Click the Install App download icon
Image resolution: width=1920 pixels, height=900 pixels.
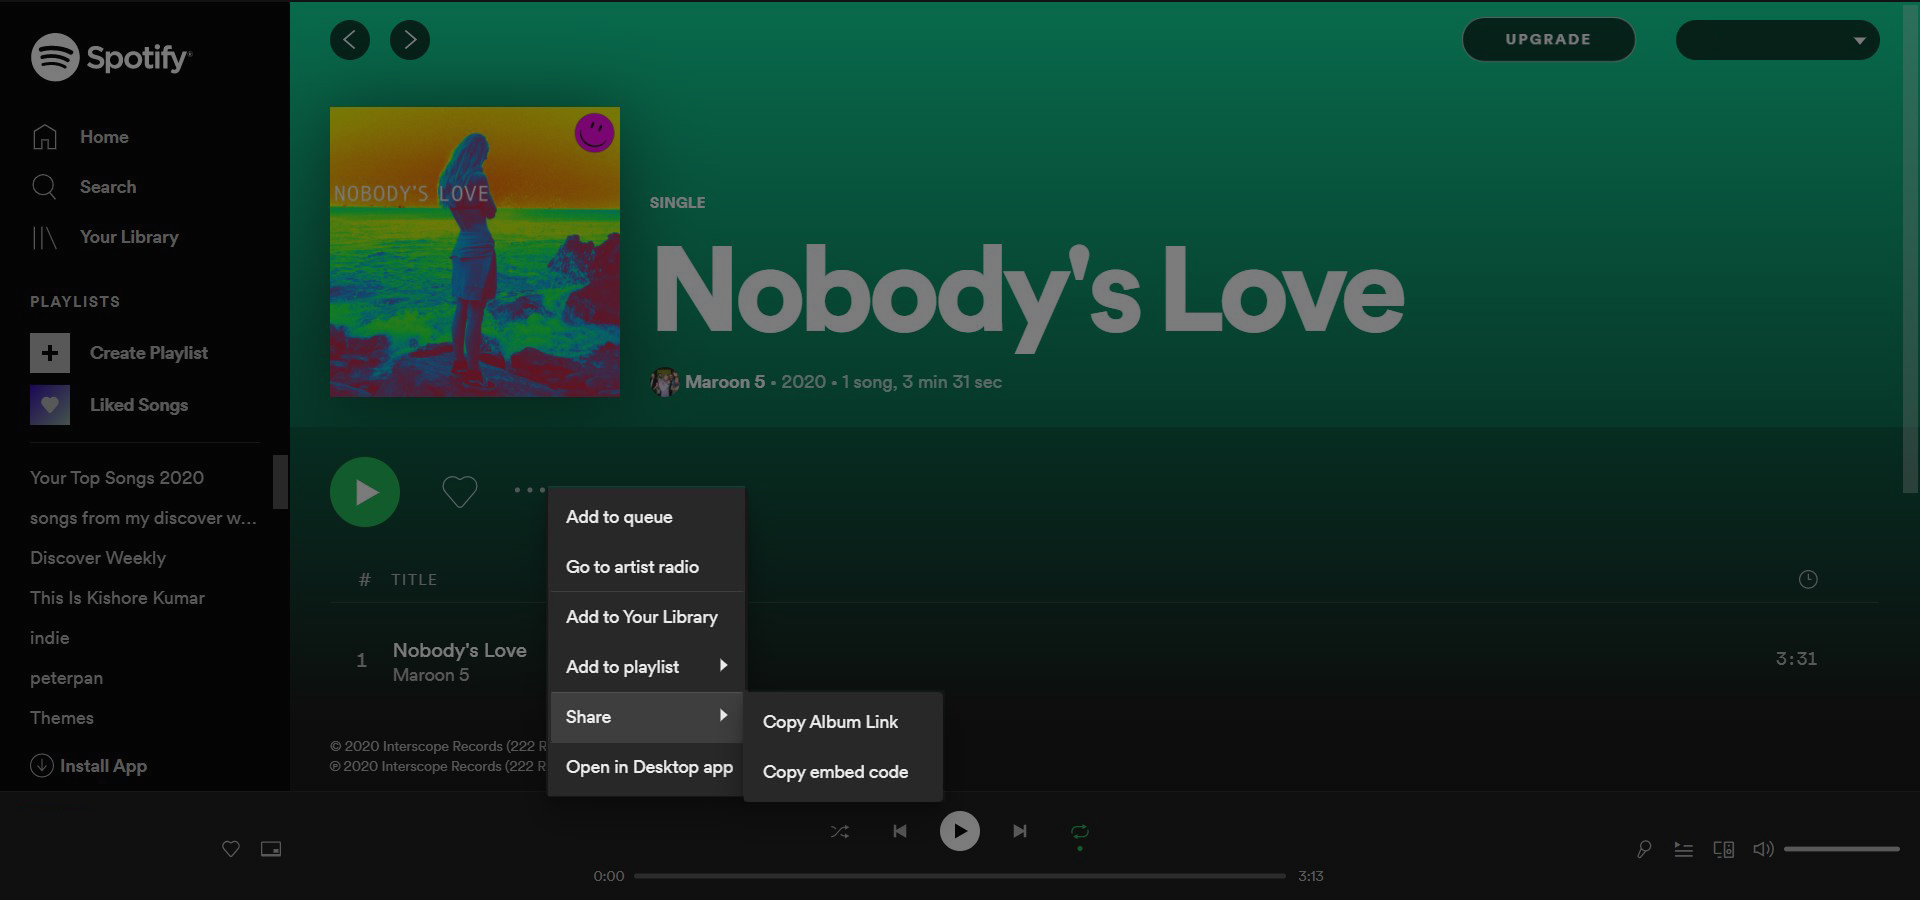pos(42,765)
